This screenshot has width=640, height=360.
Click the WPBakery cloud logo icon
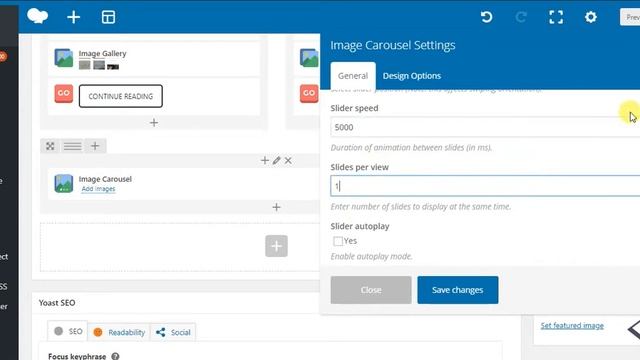click(x=38, y=17)
